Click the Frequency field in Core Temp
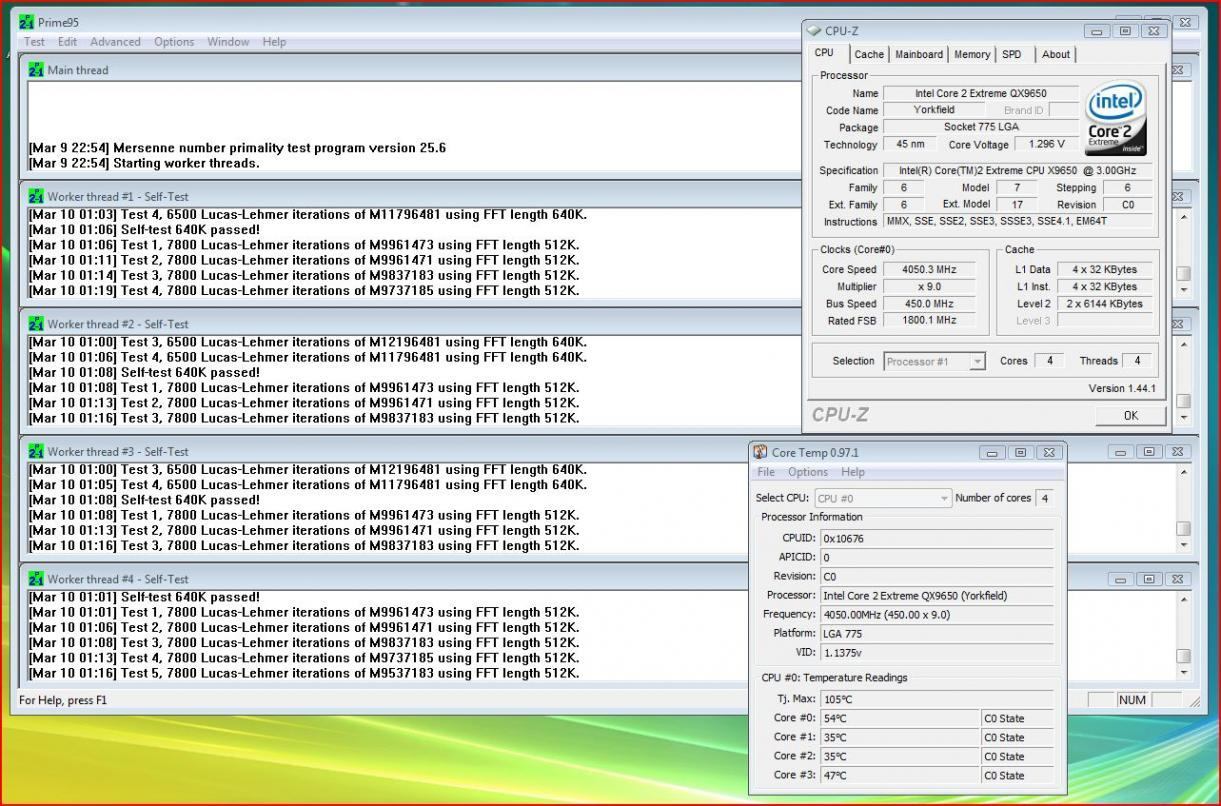The height and width of the screenshot is (806, 1221). pyautogui.click(x=936, y=615)
